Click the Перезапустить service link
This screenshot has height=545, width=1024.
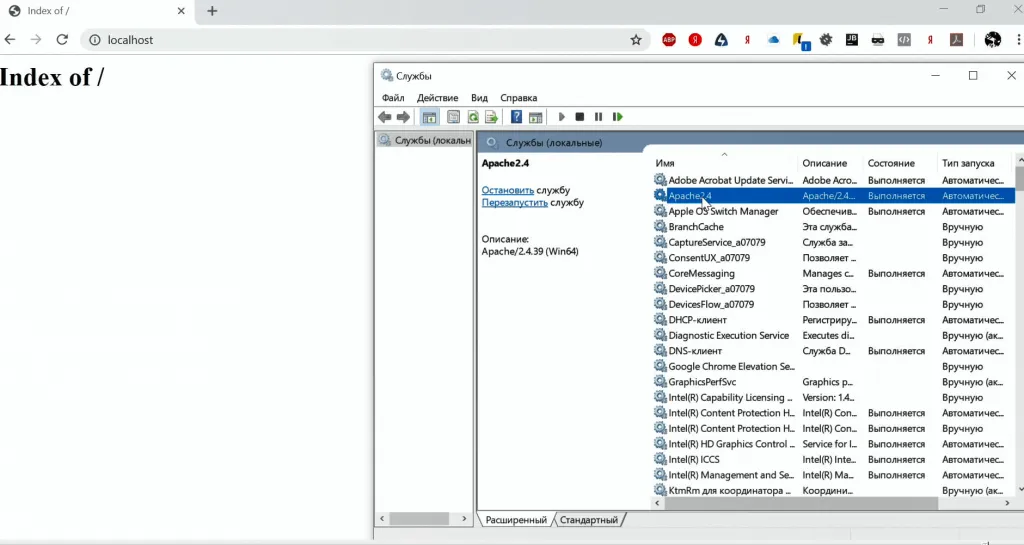(x=514, y=202)
